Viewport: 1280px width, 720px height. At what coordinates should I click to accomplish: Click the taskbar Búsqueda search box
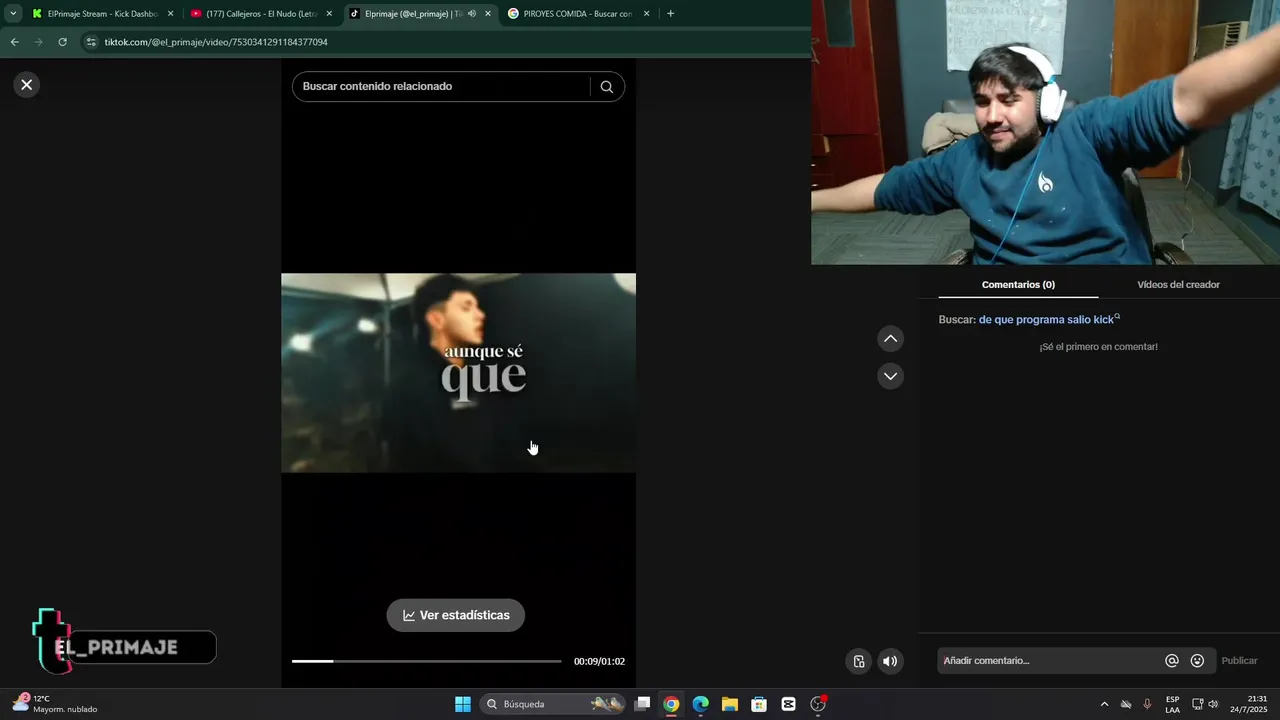click(551, 704)
